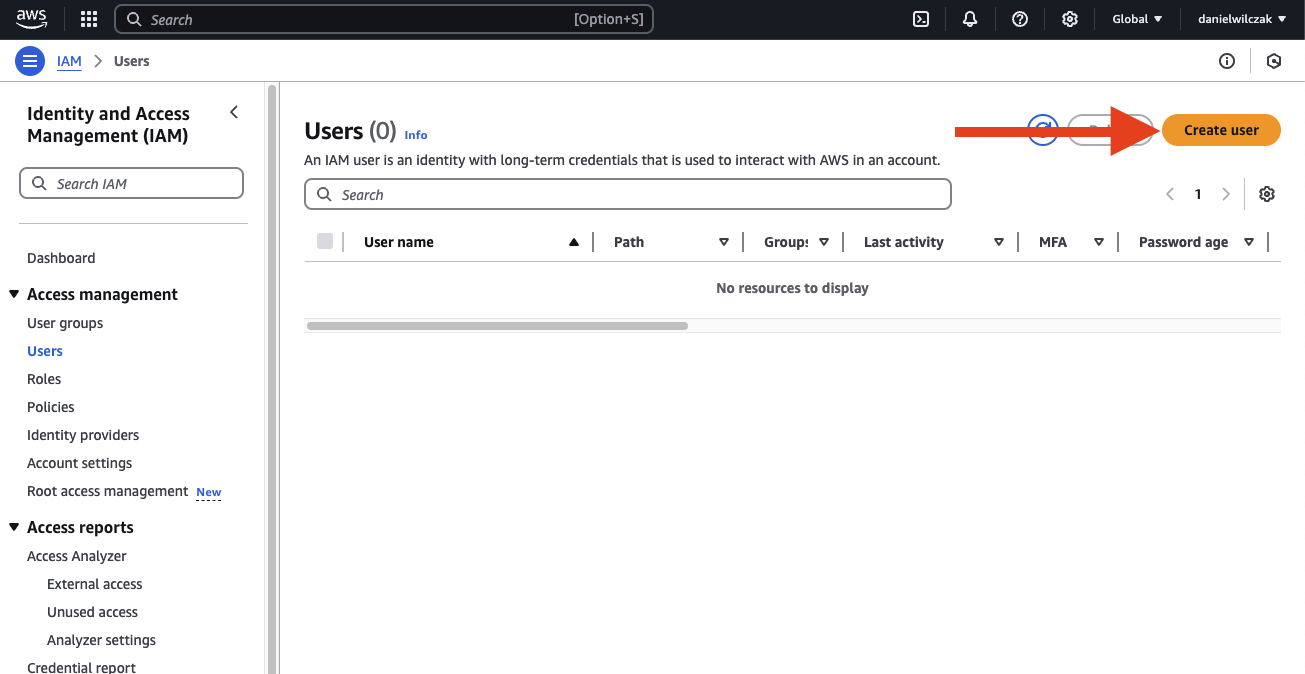Image resolution: width=1305 pixels, height=674 pixels.
Task: Click the AWS logo home icon
Action: click(31, 19)
